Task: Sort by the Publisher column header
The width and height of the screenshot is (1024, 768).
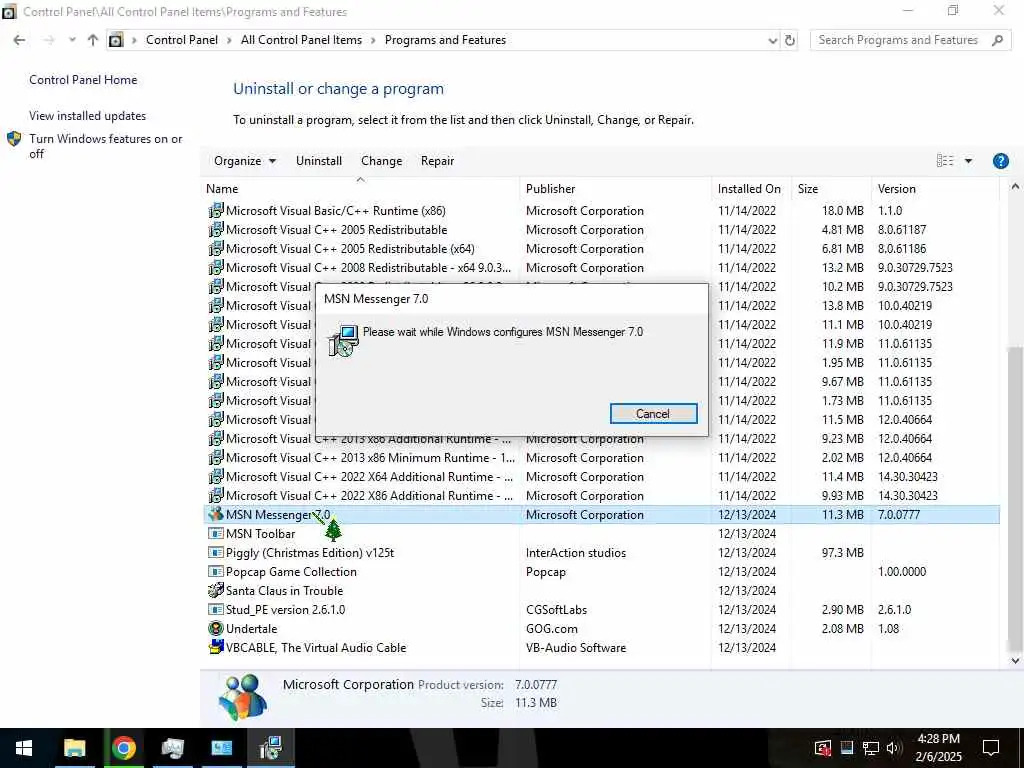Action: [615, 189]
